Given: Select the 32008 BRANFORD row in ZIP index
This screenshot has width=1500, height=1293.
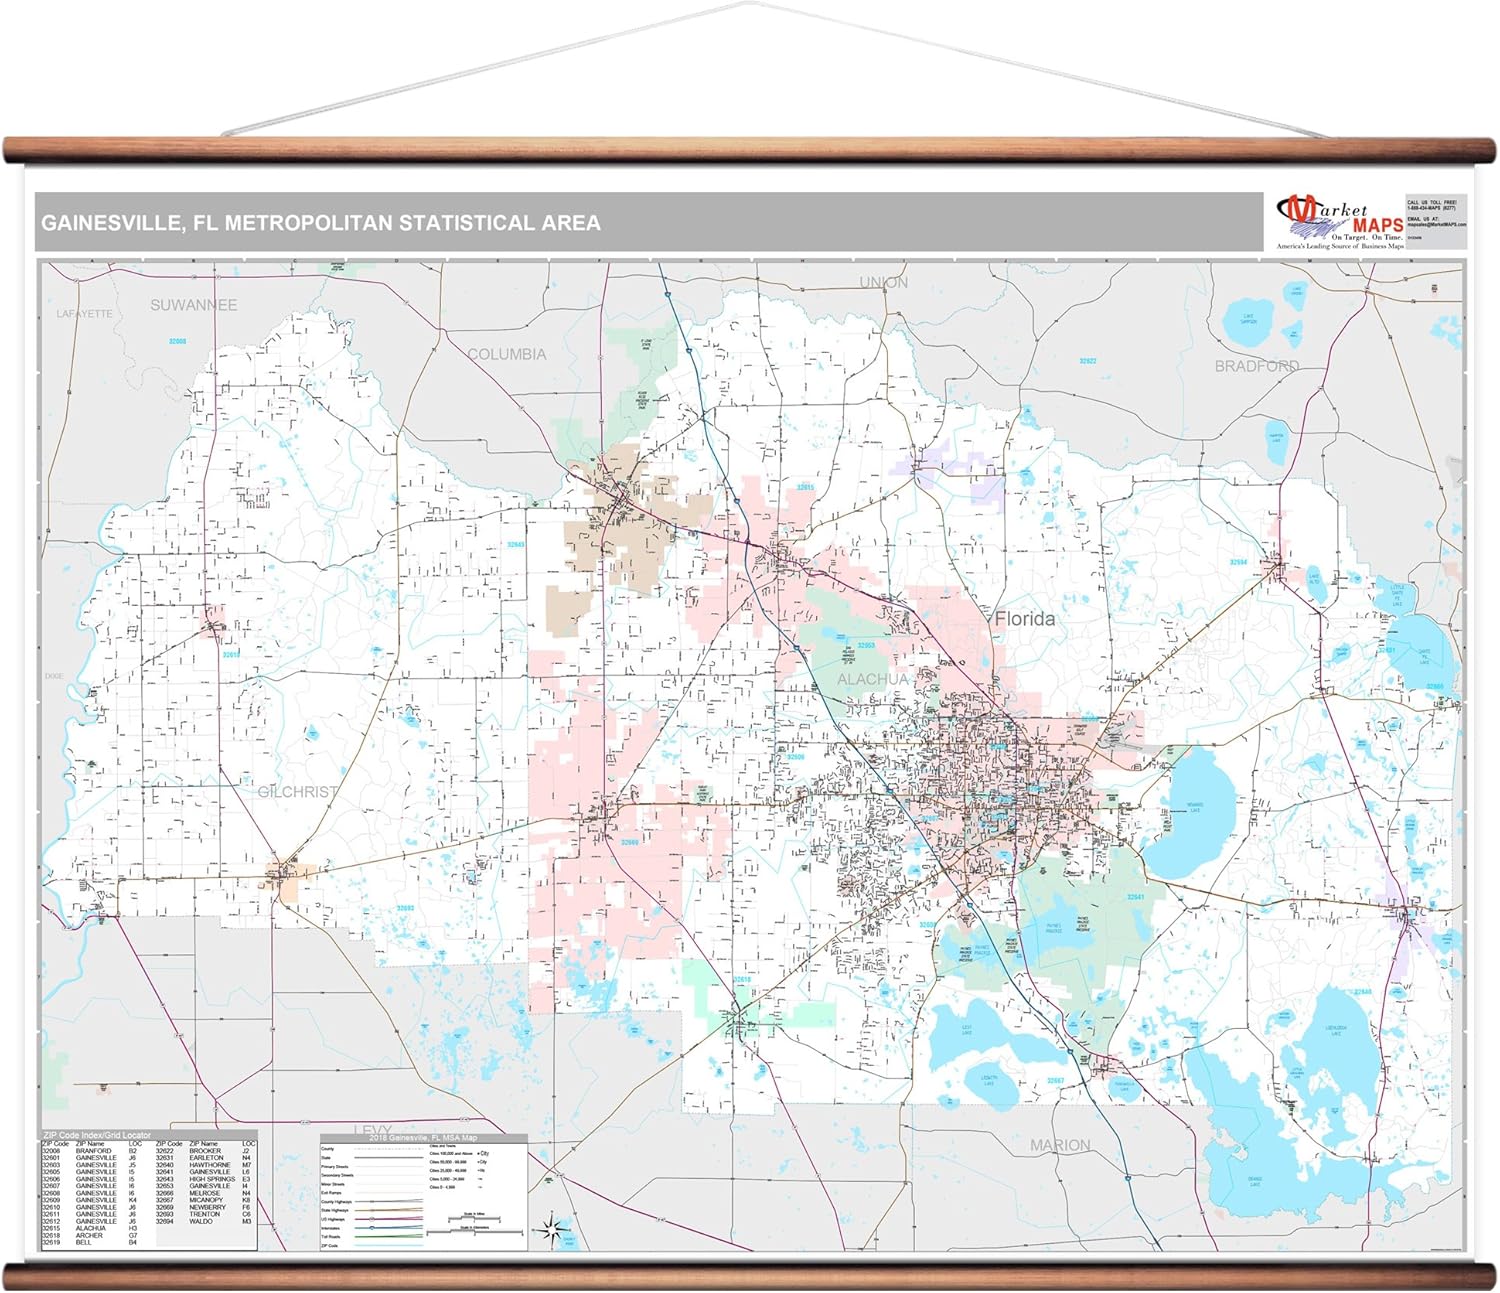Looking at the screenshot, I should tap(90, 1151).
